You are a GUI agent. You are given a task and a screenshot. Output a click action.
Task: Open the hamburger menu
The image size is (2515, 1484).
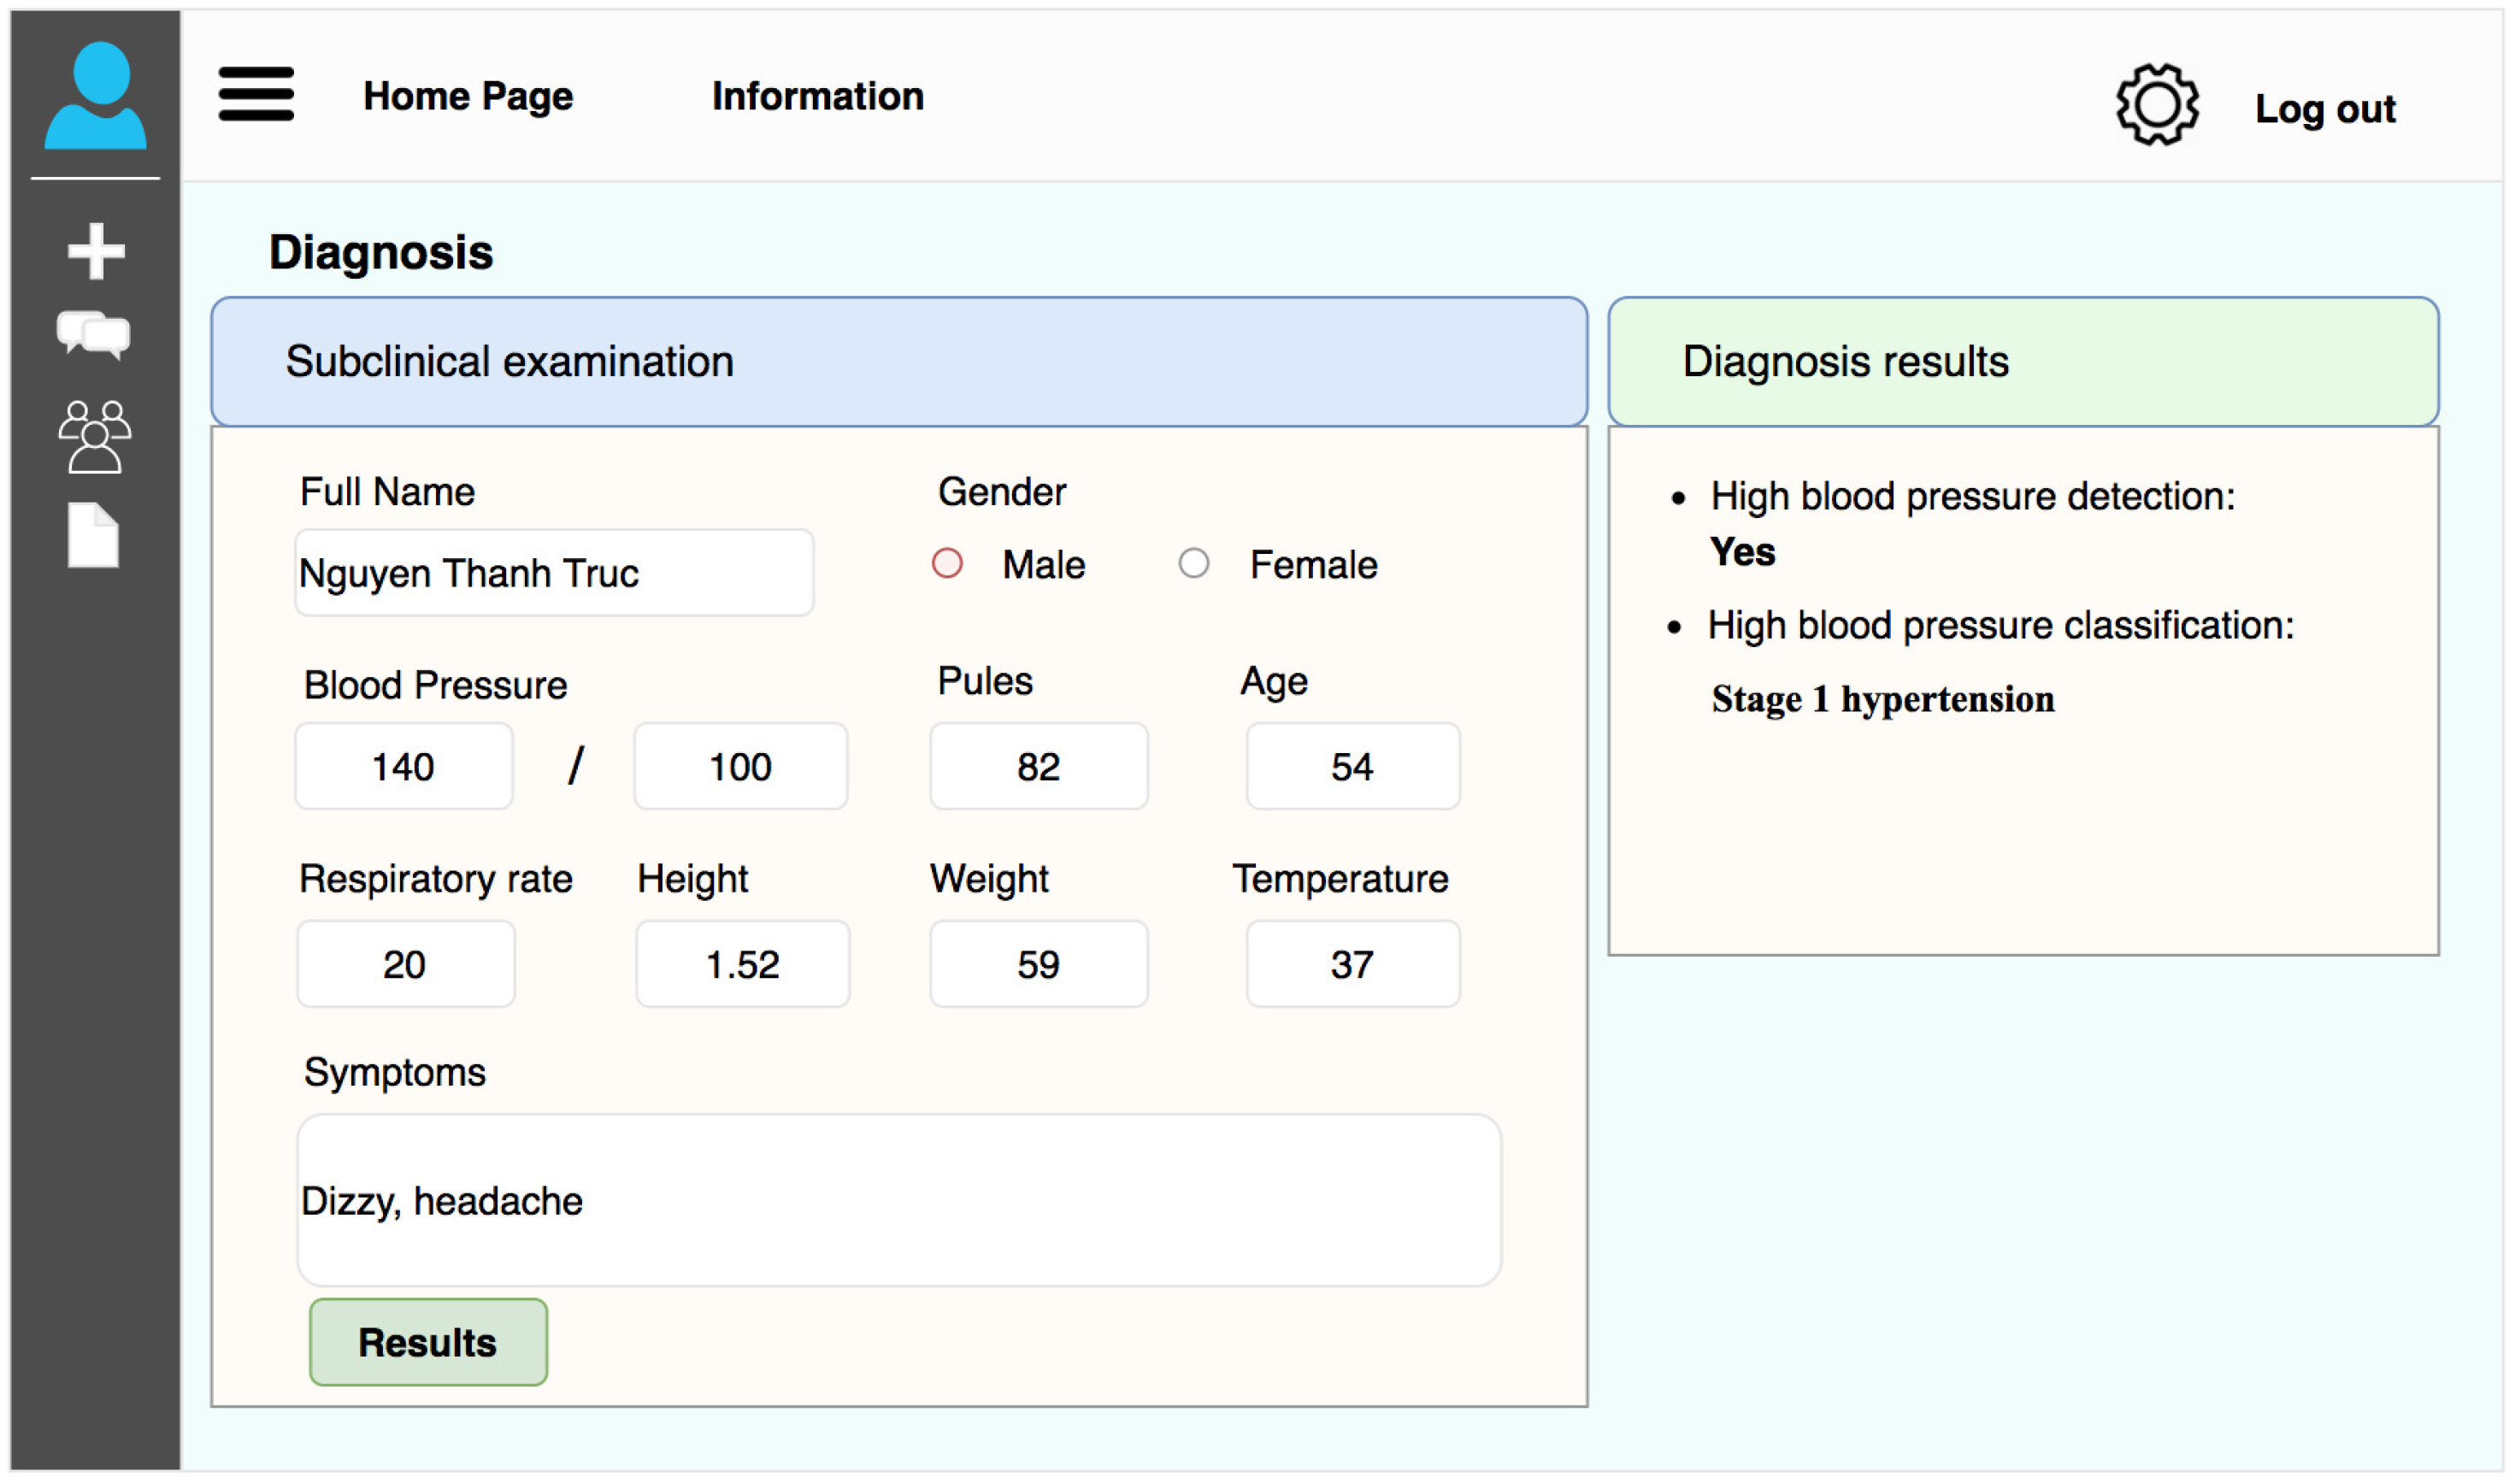click(x=256, y=95)
